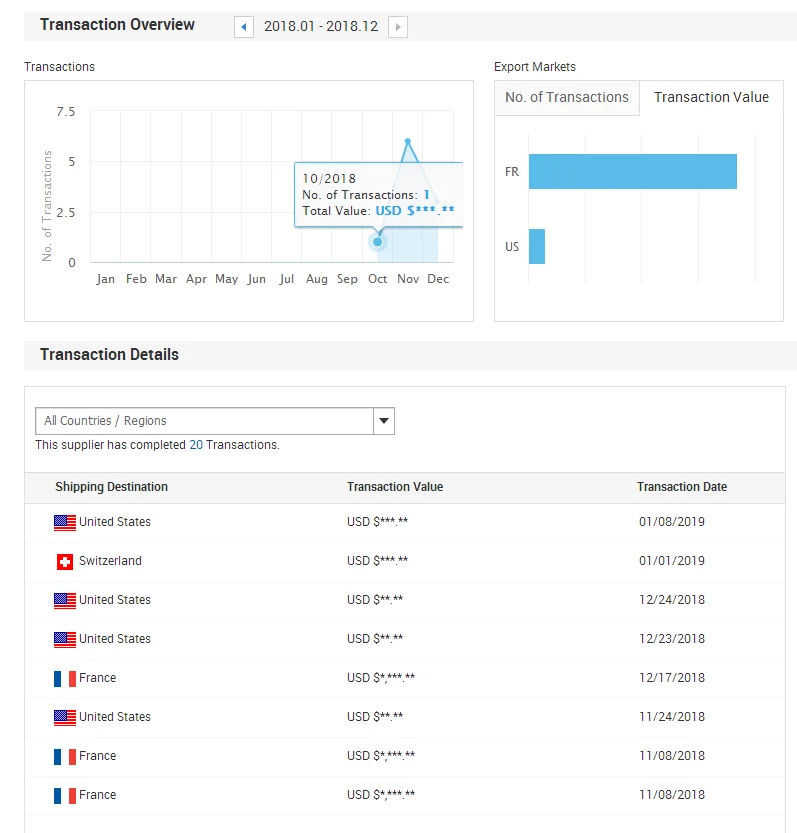Click the FR bar in export chart

click(x=632, y=171)
